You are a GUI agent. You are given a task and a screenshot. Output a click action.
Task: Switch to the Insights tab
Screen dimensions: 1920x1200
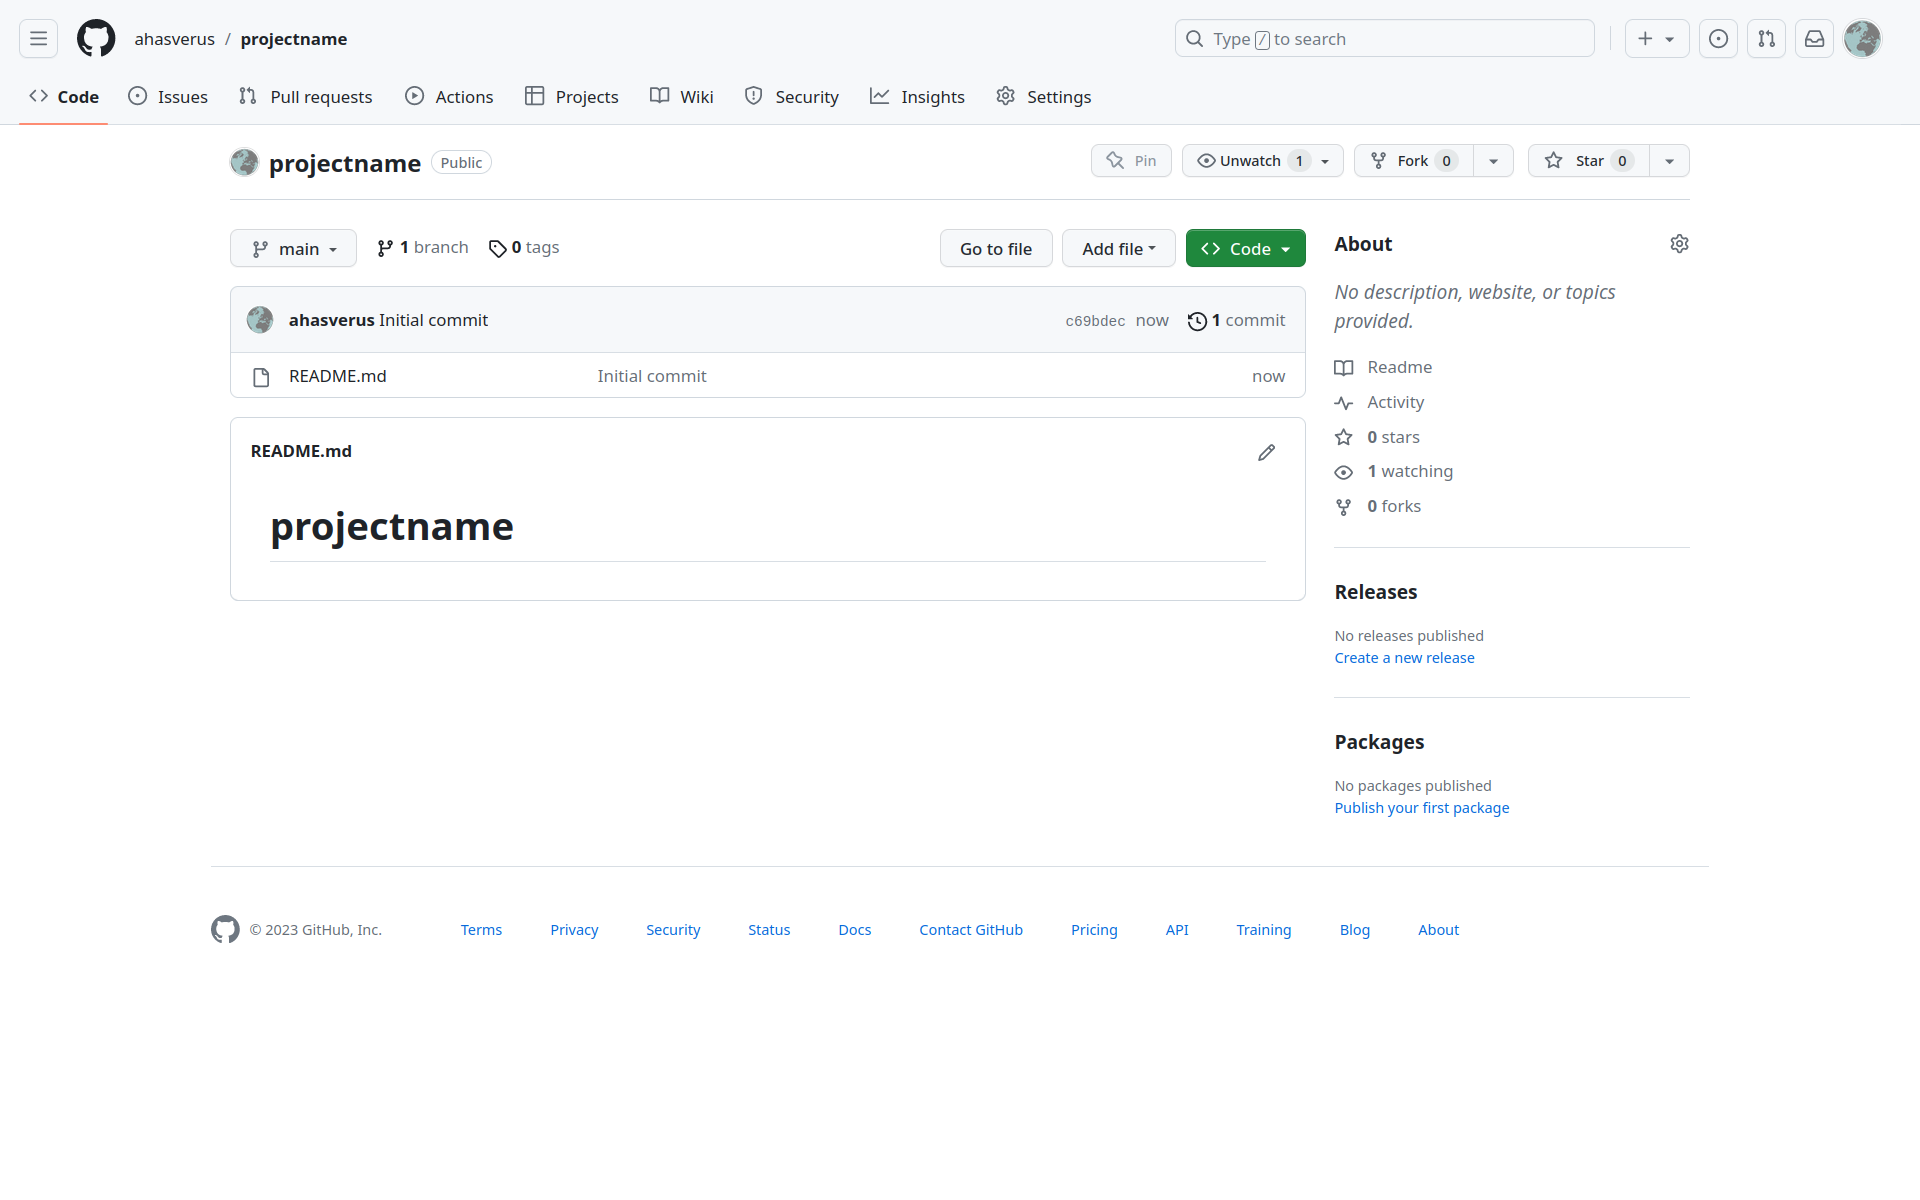click(917, 97)
